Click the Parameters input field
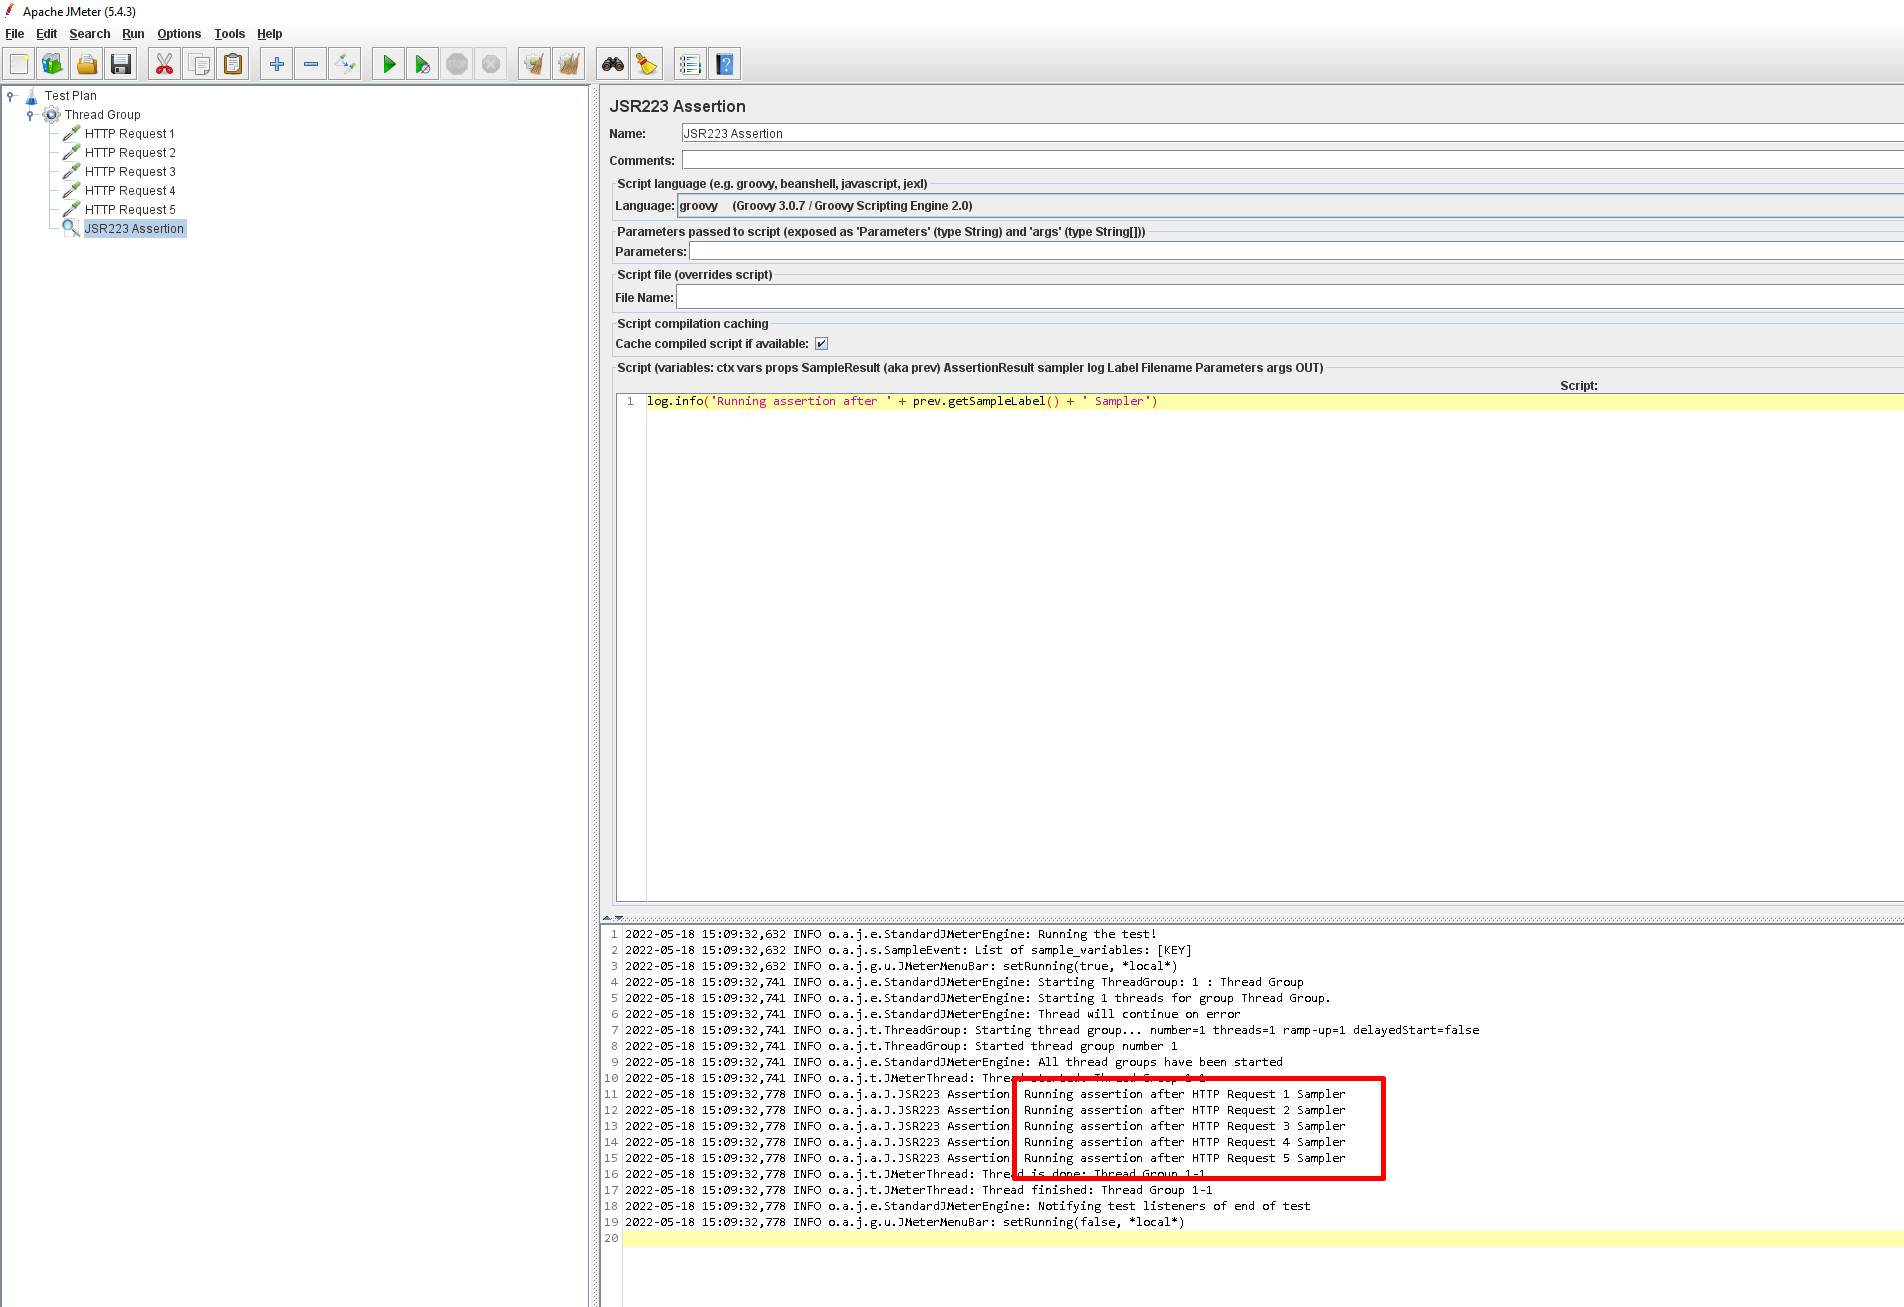Image resolution: width=1904 pixels, height=1307 pixels. [x=1296, y=252]
